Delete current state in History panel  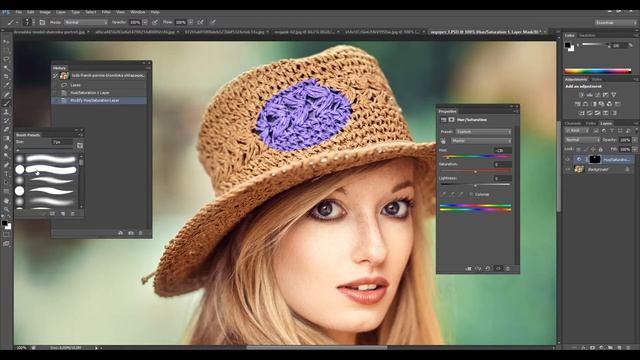point(141,233)
